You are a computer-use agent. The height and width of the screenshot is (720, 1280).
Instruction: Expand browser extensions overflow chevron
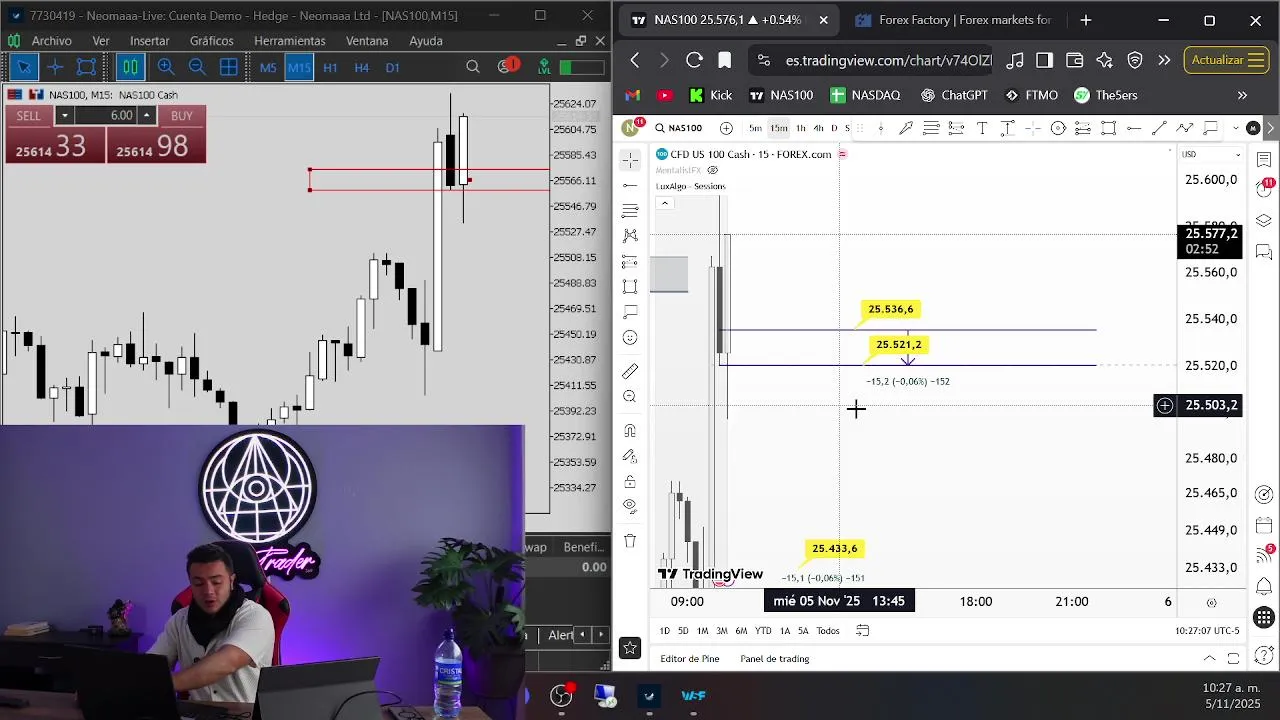point(1164,60)
